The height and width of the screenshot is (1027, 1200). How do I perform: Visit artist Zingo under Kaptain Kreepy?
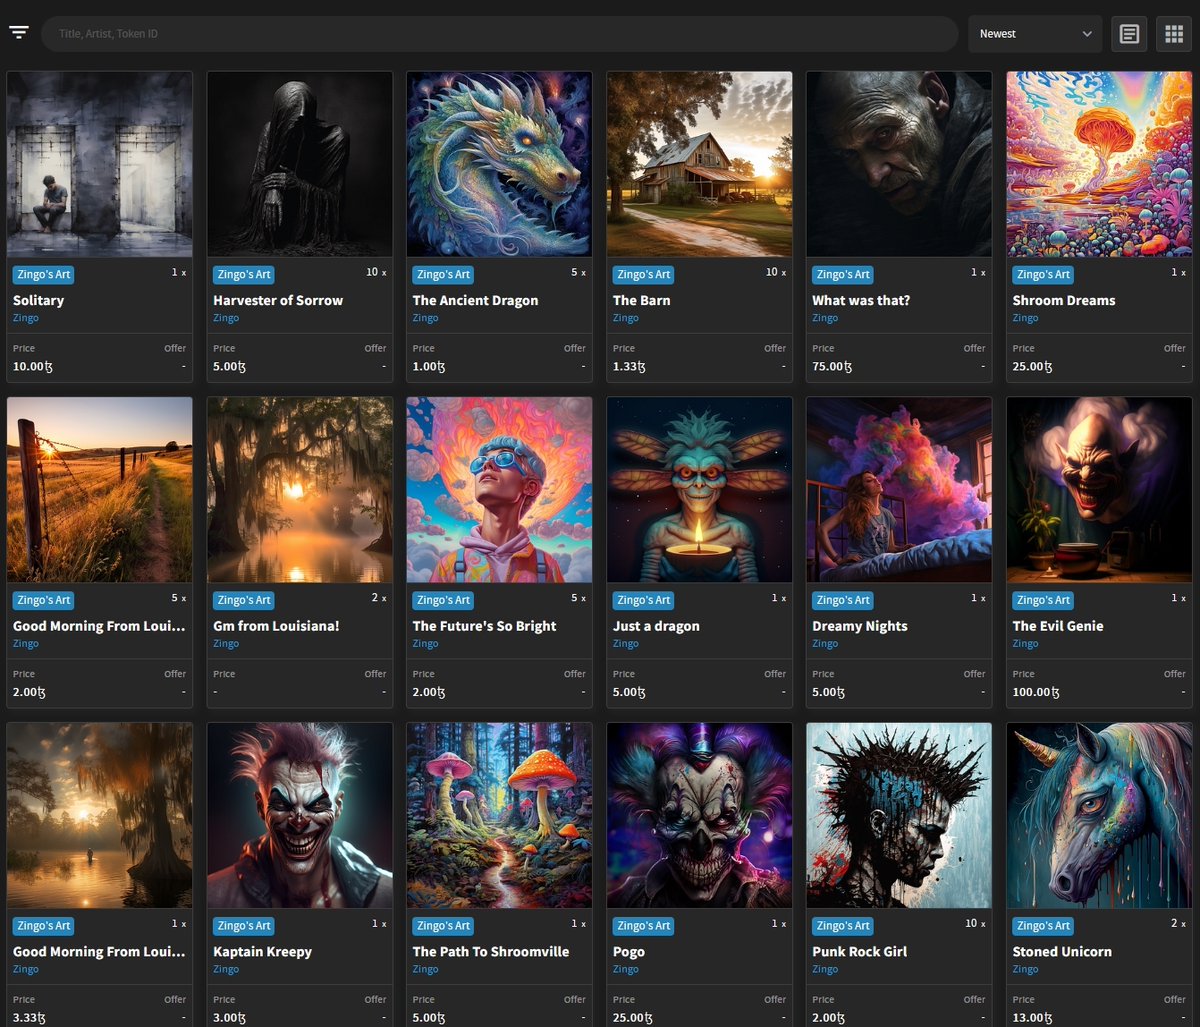[x=226, y=970]
